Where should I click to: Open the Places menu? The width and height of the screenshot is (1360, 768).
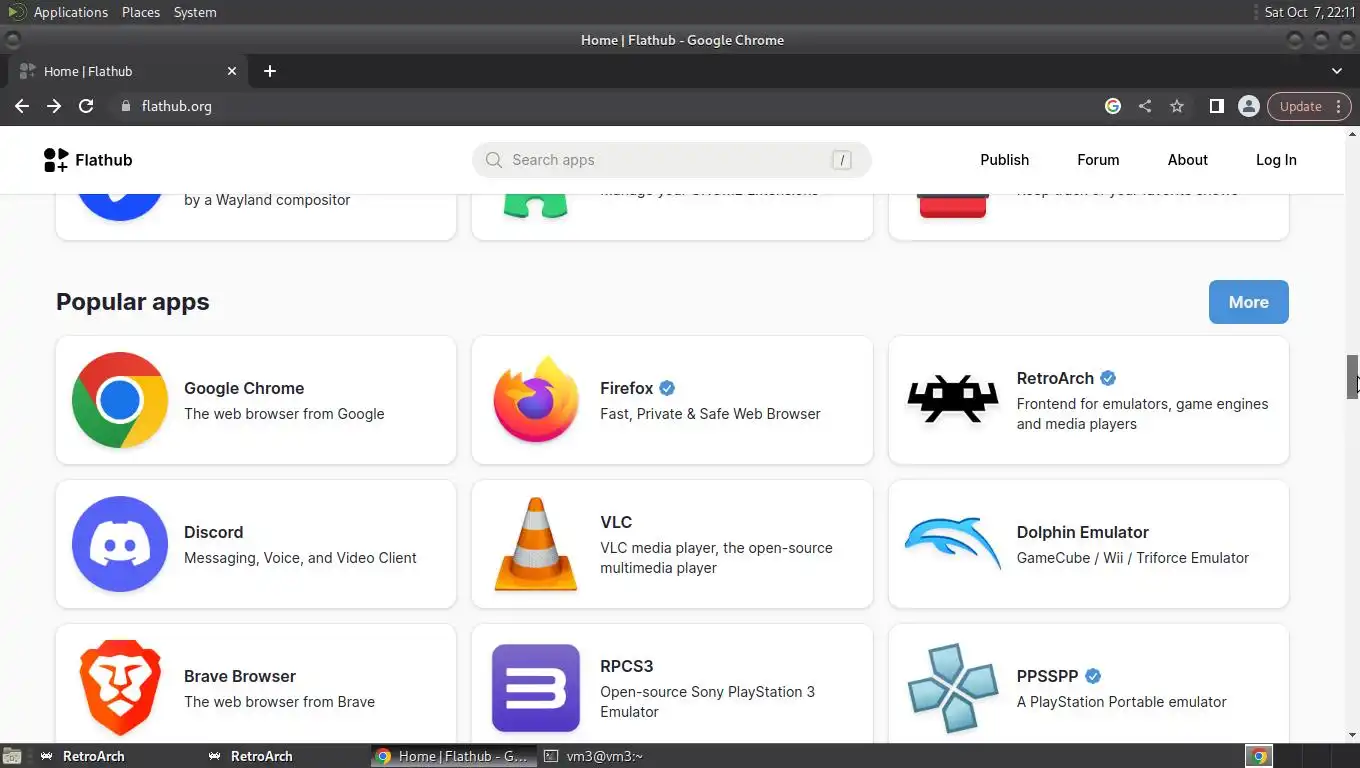click(141, 12)
